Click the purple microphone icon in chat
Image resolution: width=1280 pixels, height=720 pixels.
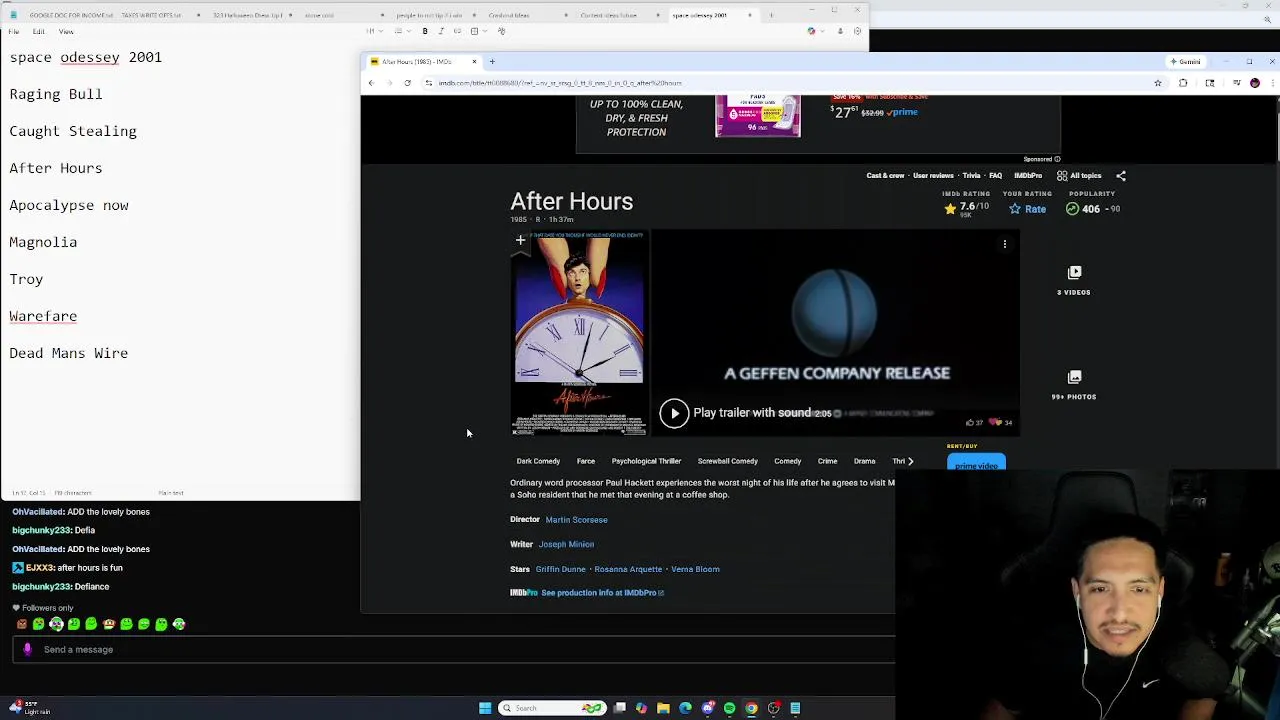pyautogui.click(x=27, y=649)
